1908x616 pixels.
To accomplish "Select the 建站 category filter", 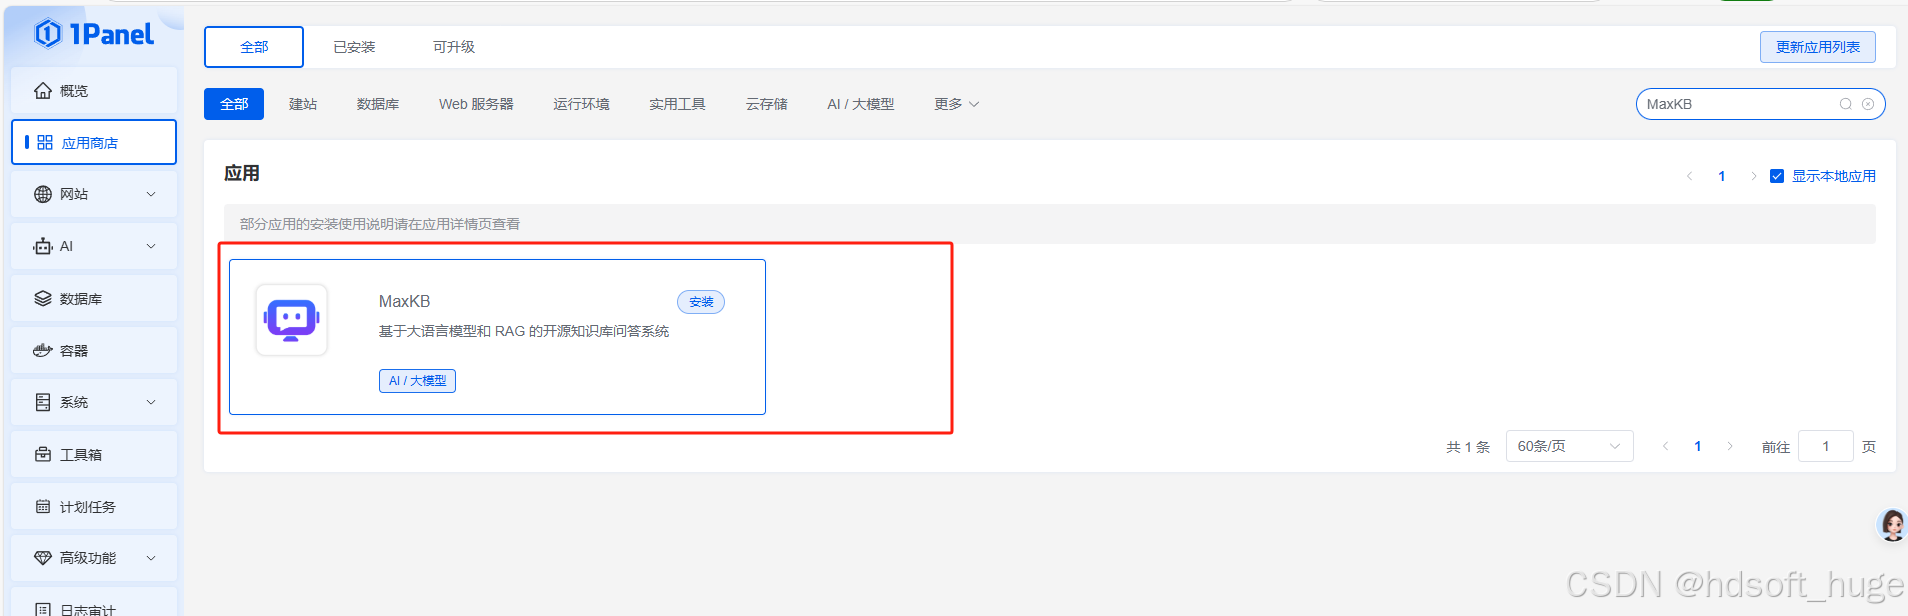I will tap(303, 104).
